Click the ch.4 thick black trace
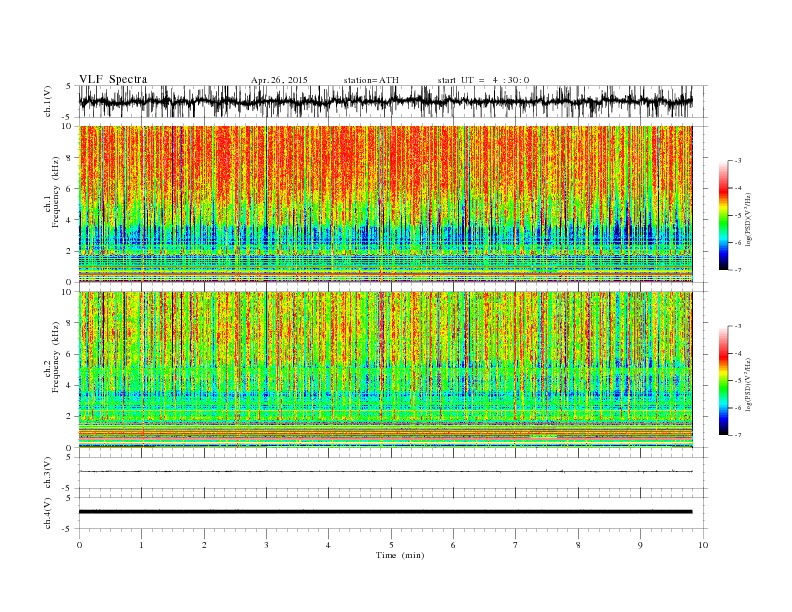This screenshot has height=612, width=792. point(386,512)
